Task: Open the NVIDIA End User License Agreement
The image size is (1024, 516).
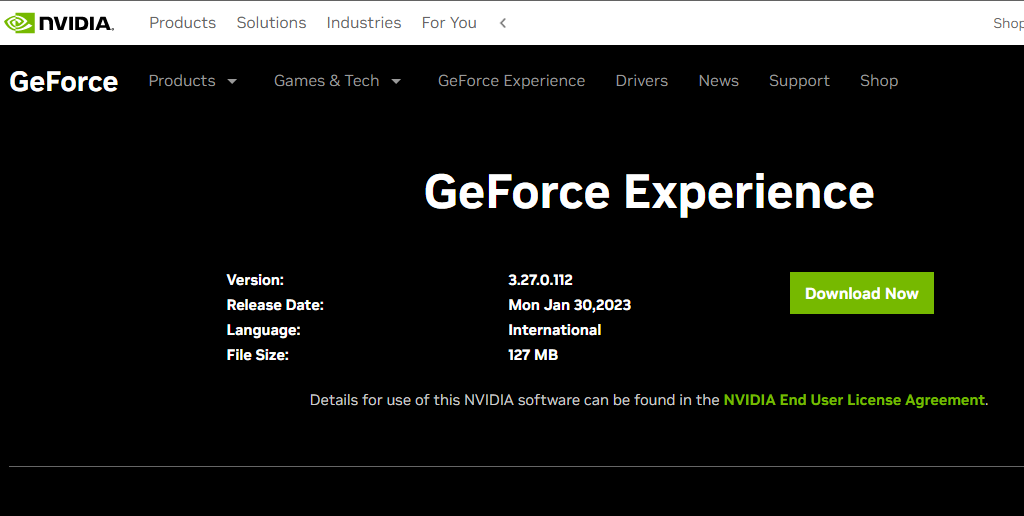Action: 854,400
